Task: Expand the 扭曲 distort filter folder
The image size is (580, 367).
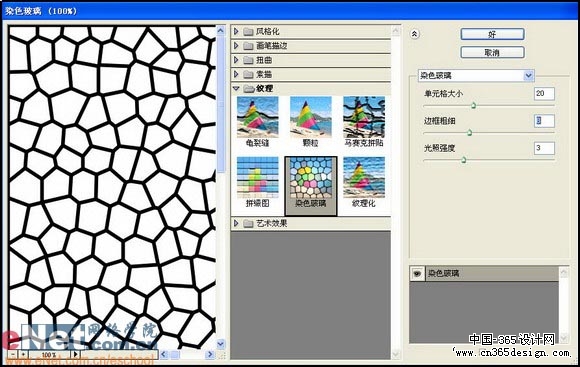Action: point(236,60)
